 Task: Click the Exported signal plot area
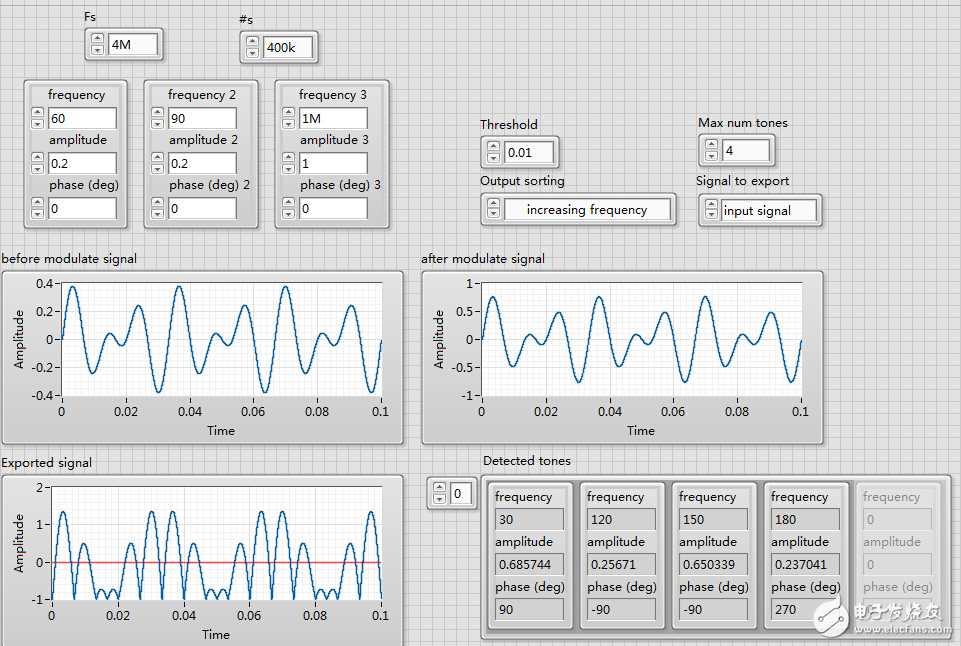pos(216,543)
